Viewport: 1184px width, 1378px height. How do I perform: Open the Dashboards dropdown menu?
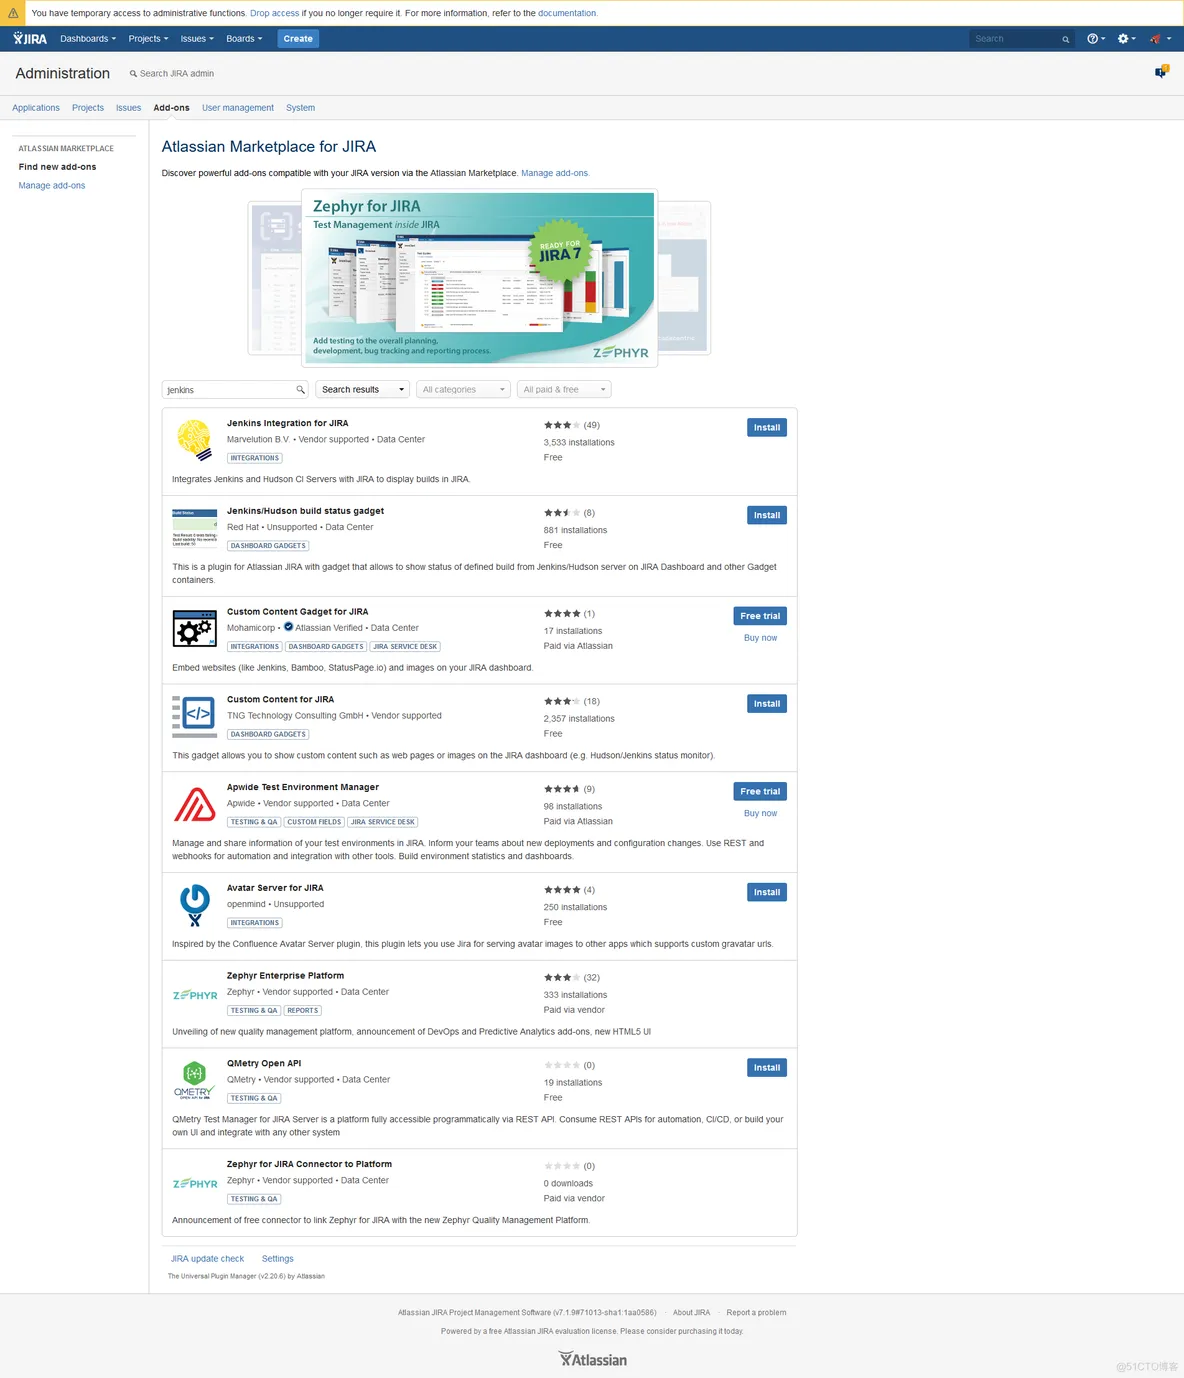[x=88, y=39]
